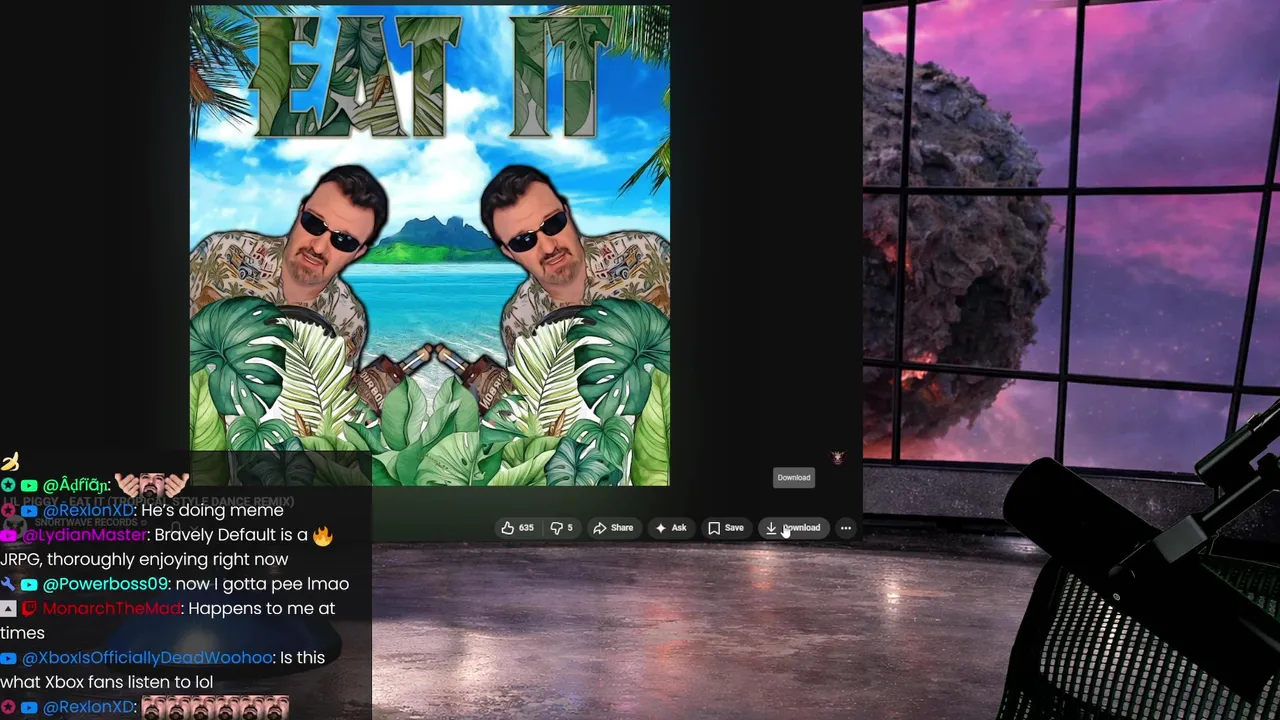
Task: Click 'what Xbox fans listen to lol' text
Action: coord(107,682)
